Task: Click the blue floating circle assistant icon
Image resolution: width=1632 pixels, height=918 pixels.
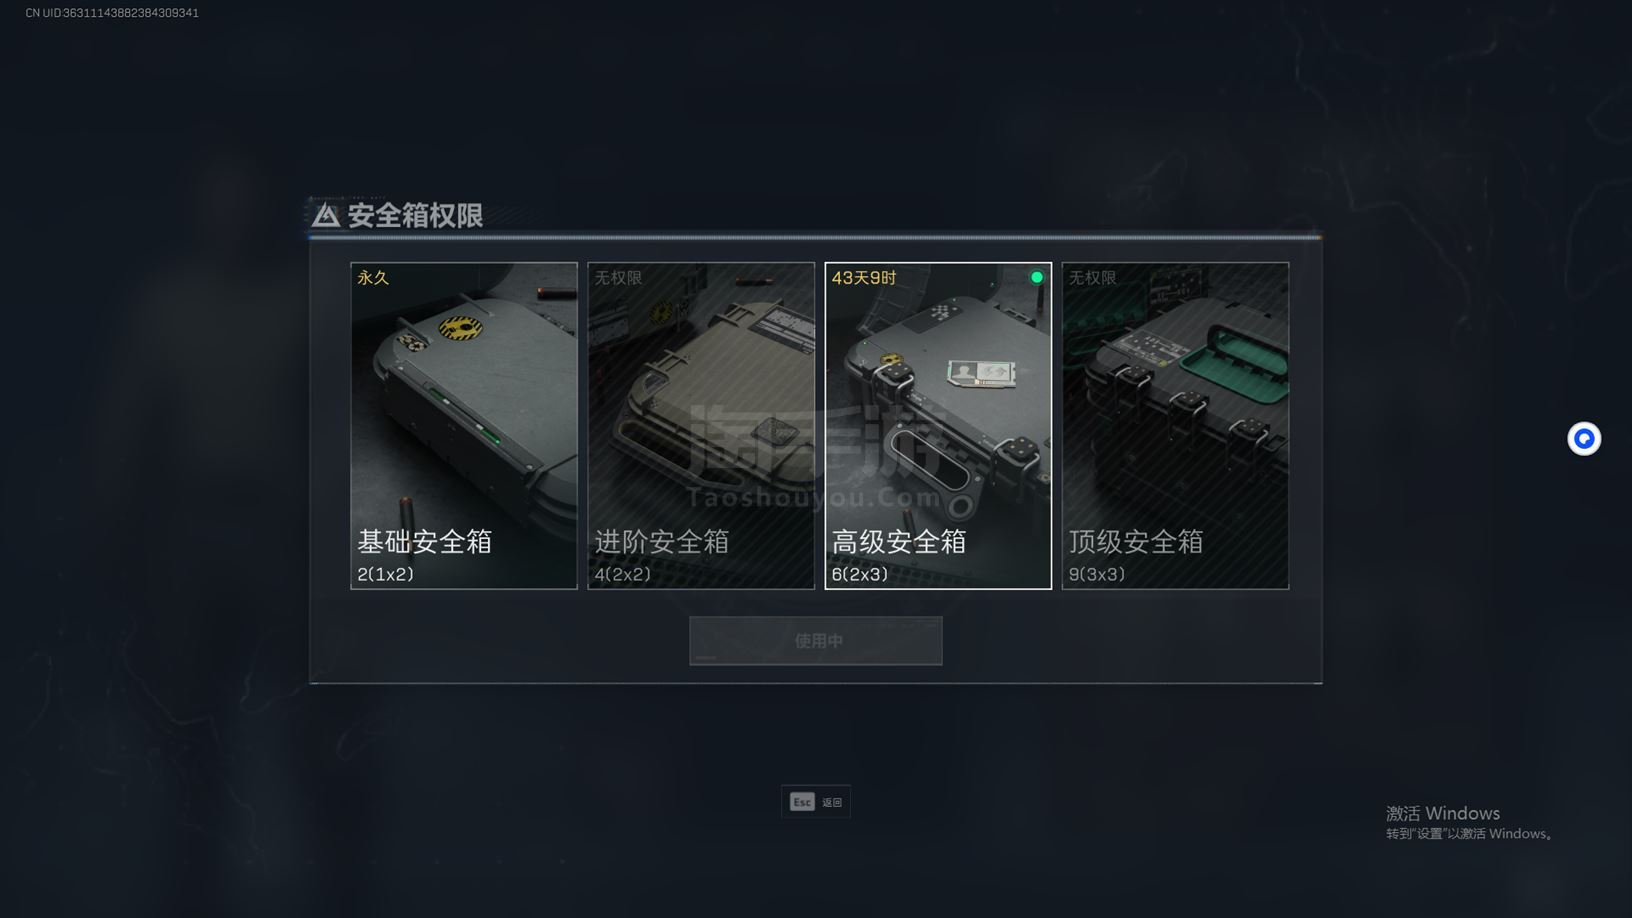Action: 1584,439
